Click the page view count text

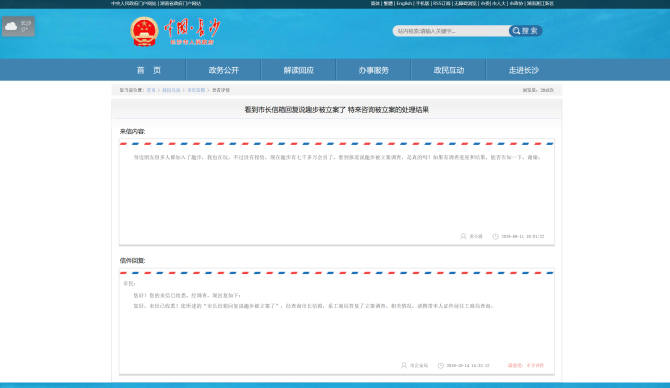click(538, 90)
